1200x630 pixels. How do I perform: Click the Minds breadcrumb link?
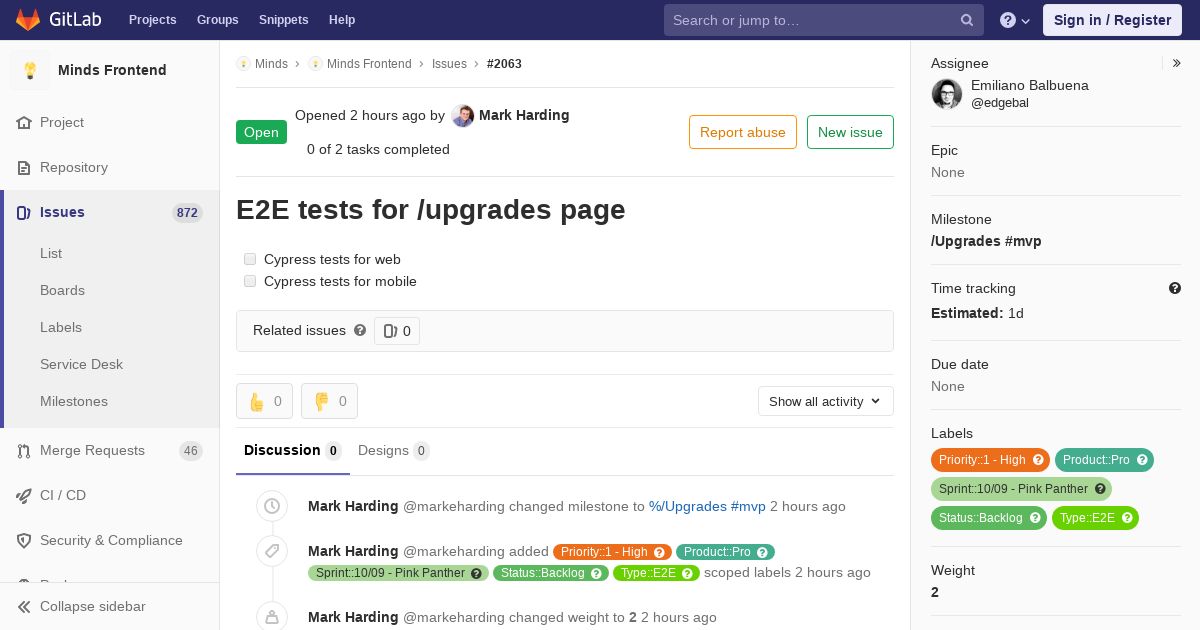click(x=271, y=63)
